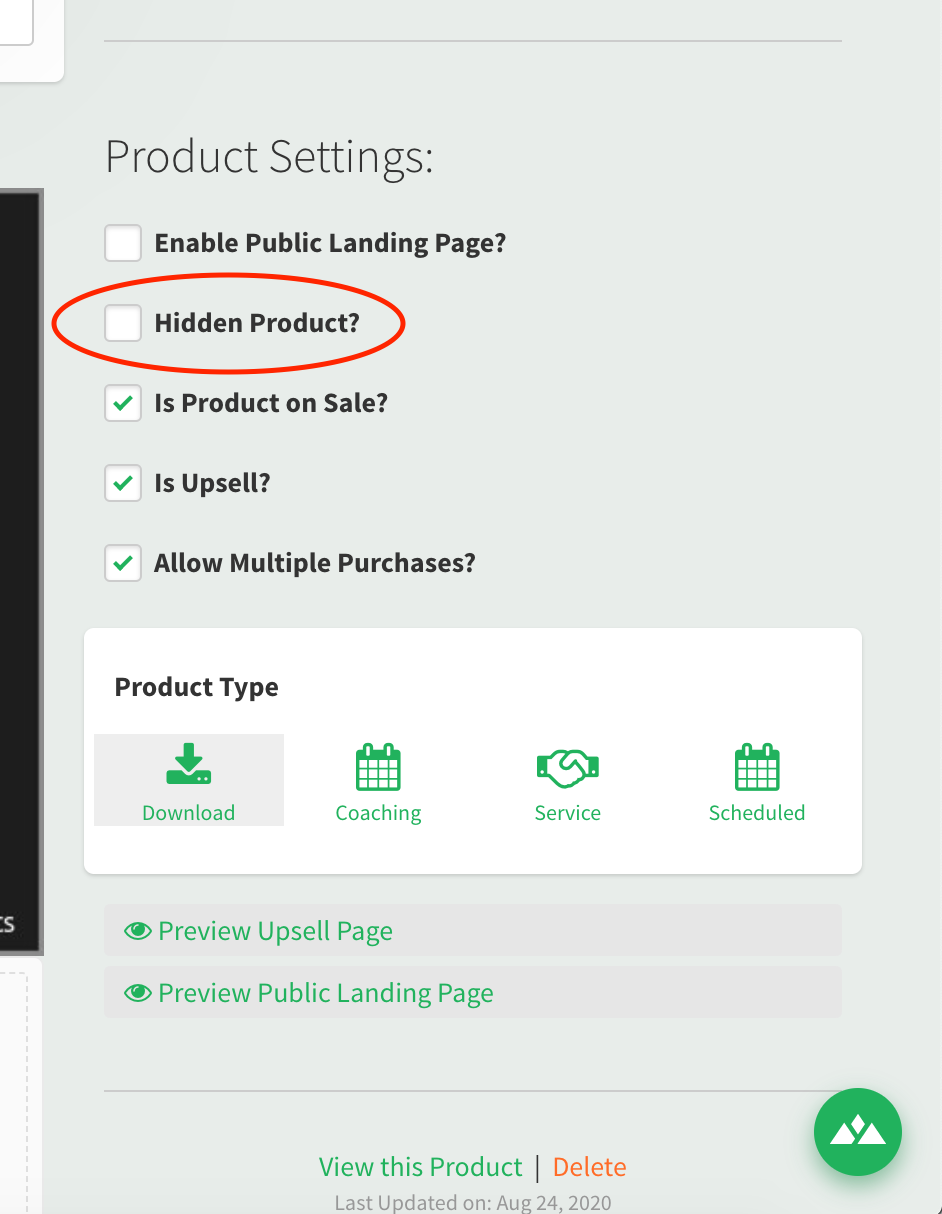
Task: Pick the Service handshake icon
Action: pyautogui.click(x=567, y=768)
